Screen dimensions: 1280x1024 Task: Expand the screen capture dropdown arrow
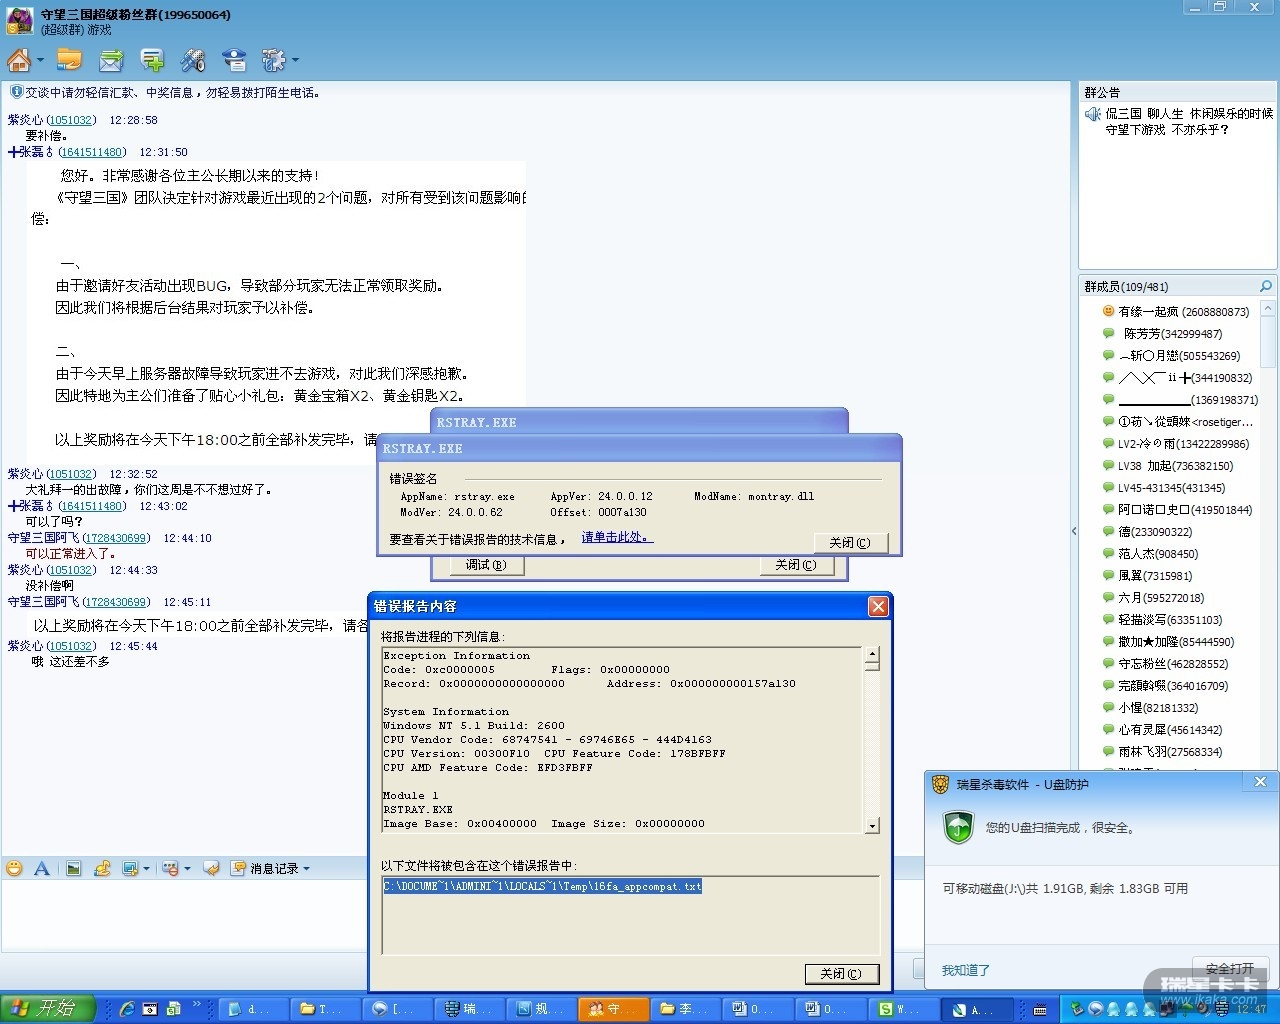146,868
